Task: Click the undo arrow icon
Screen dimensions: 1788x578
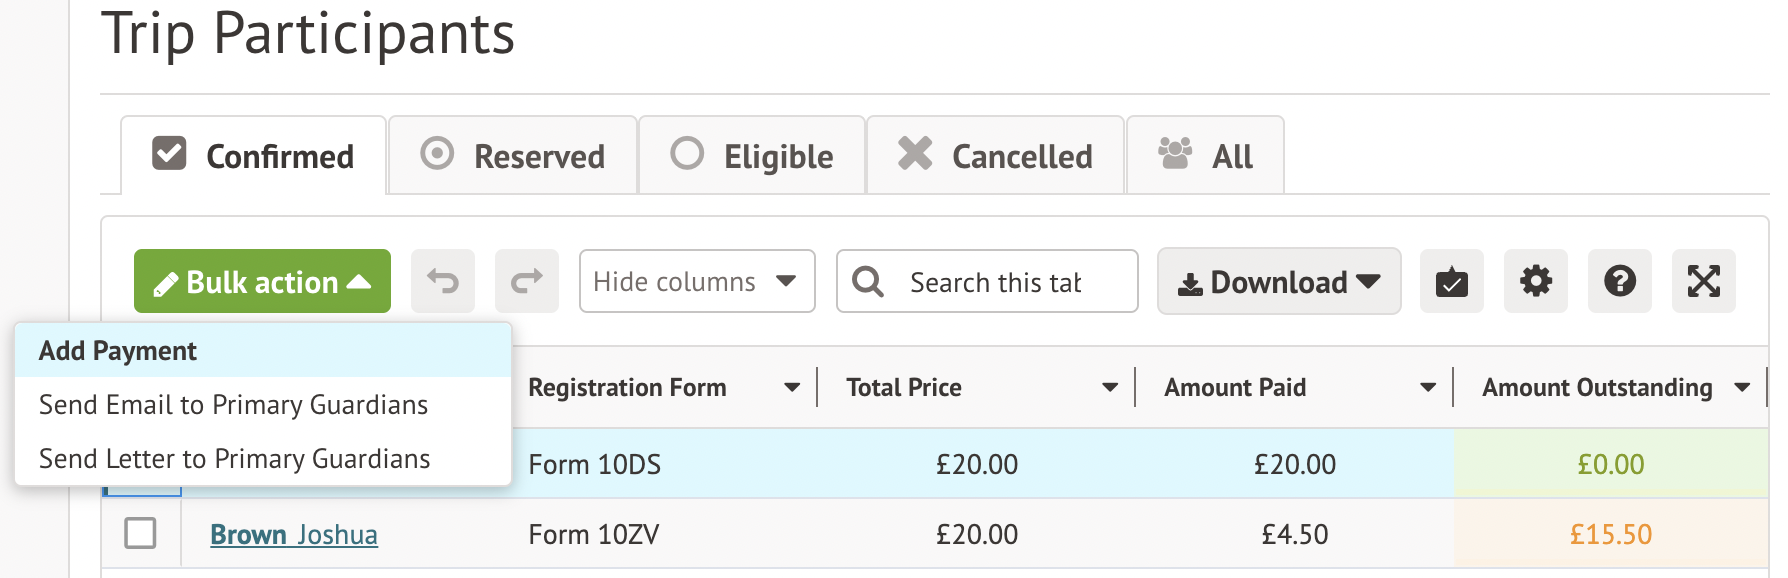Action: coord(443,281)
